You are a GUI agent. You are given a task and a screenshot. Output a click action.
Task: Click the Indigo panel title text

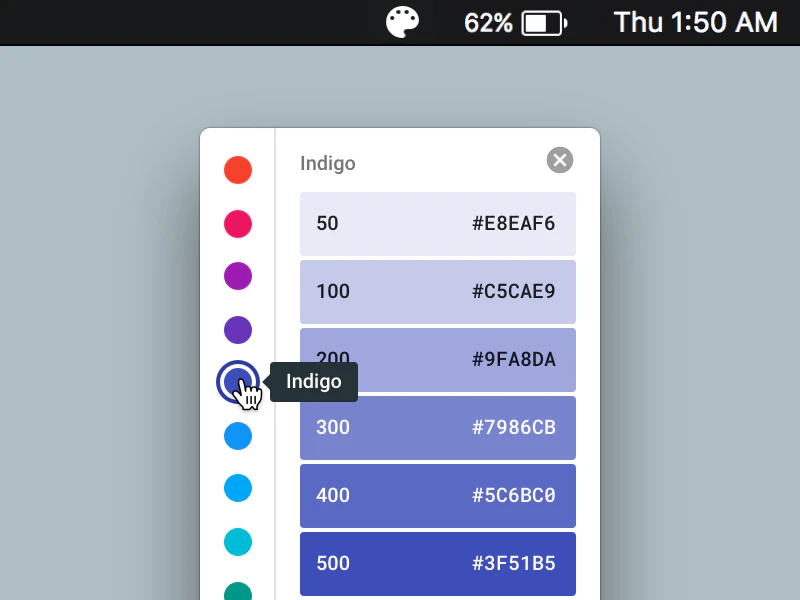[x=328, y=163]
